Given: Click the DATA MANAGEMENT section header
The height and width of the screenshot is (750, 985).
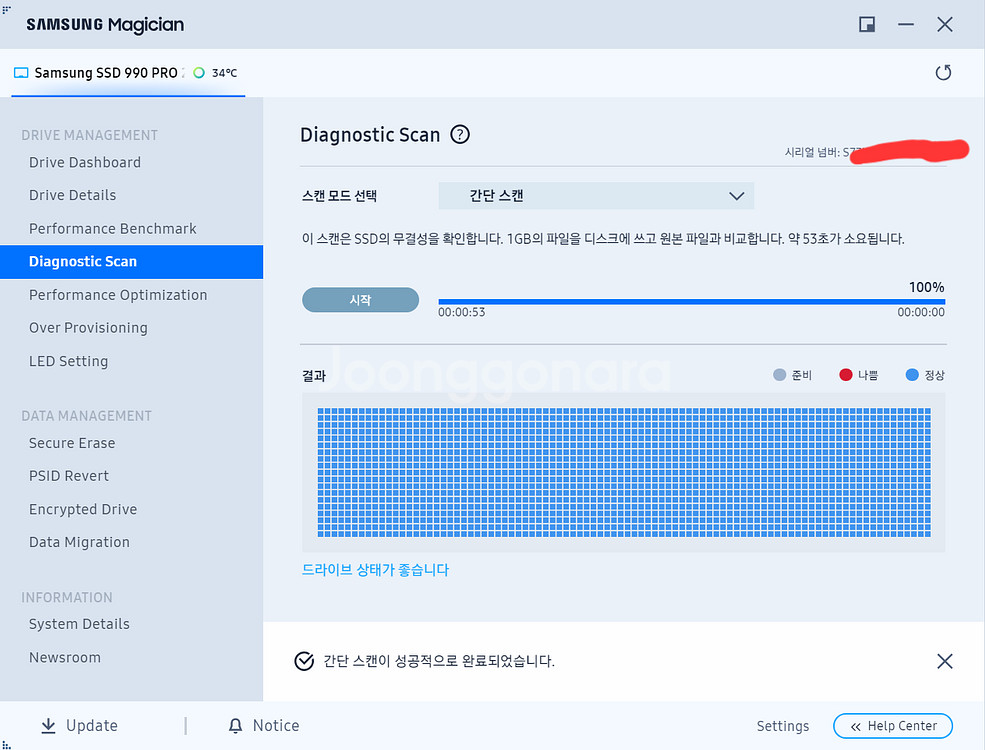Looking at the screenshot, I should click(x=86, y=416).
